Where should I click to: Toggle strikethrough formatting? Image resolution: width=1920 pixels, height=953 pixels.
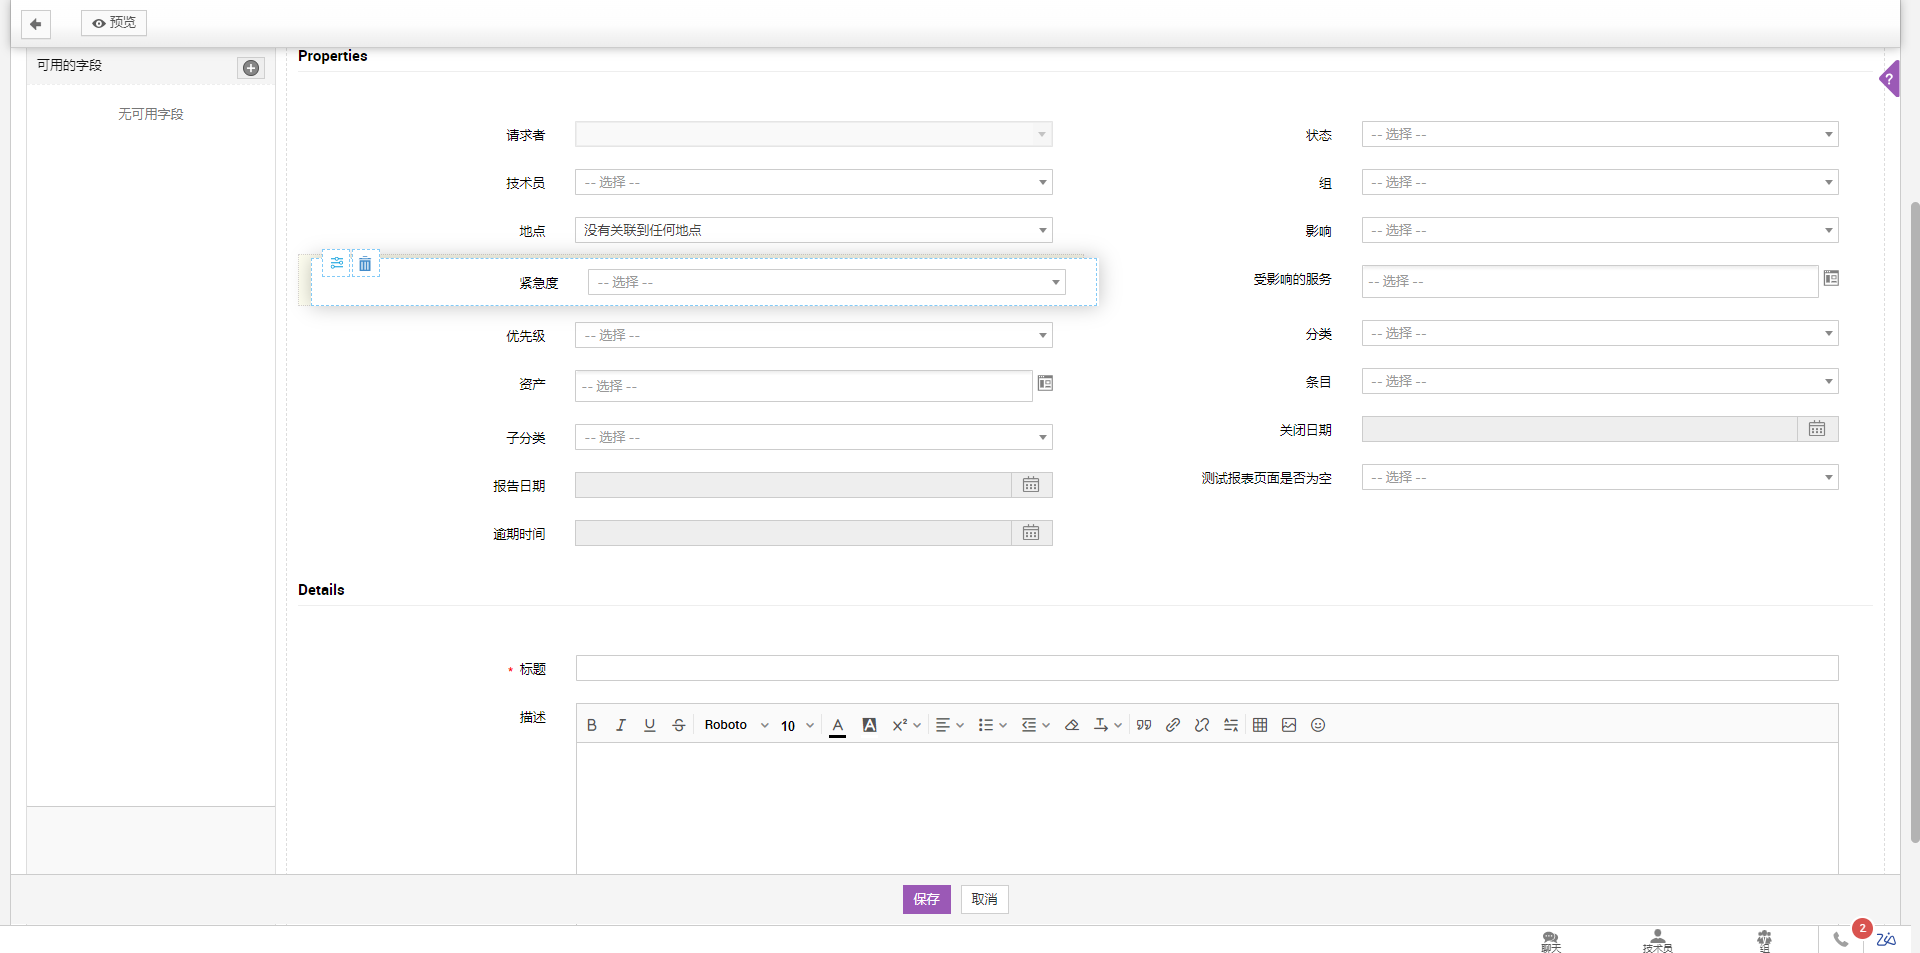point(679,725)
